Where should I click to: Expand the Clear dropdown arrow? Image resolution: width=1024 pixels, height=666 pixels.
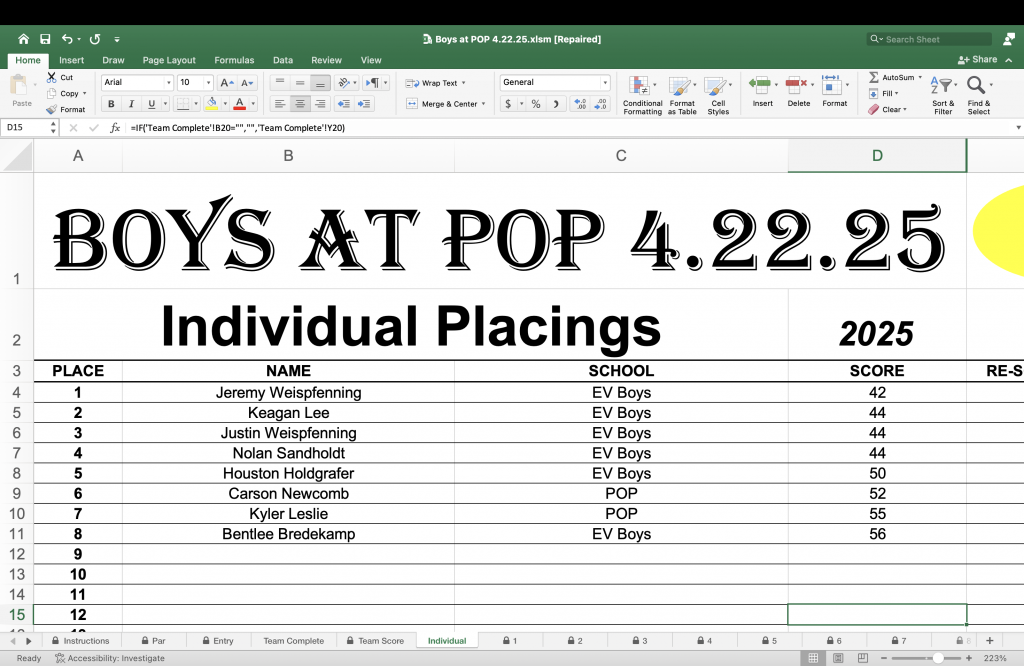[905, 110]
